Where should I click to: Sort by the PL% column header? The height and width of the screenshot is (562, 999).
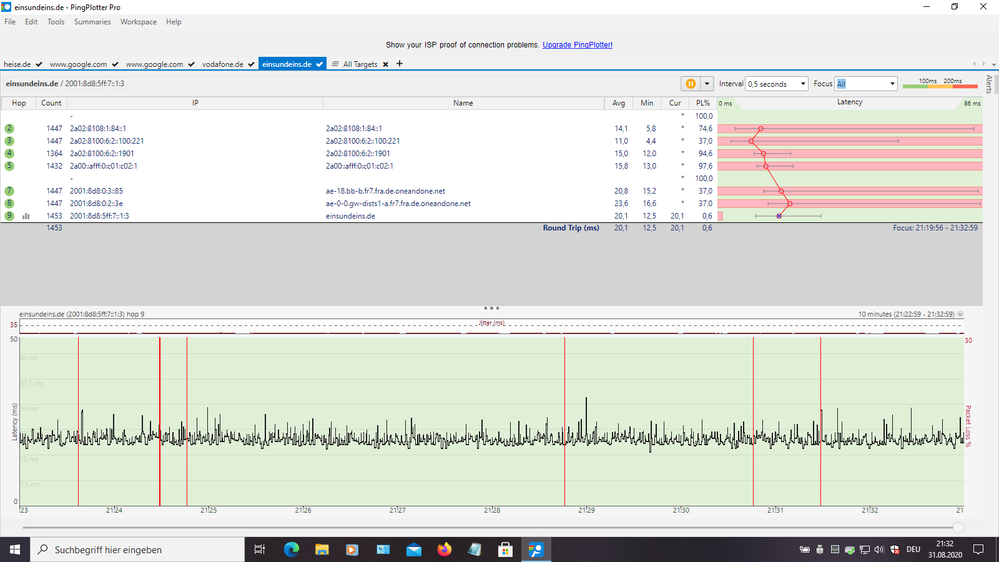(x=704, y=103)
